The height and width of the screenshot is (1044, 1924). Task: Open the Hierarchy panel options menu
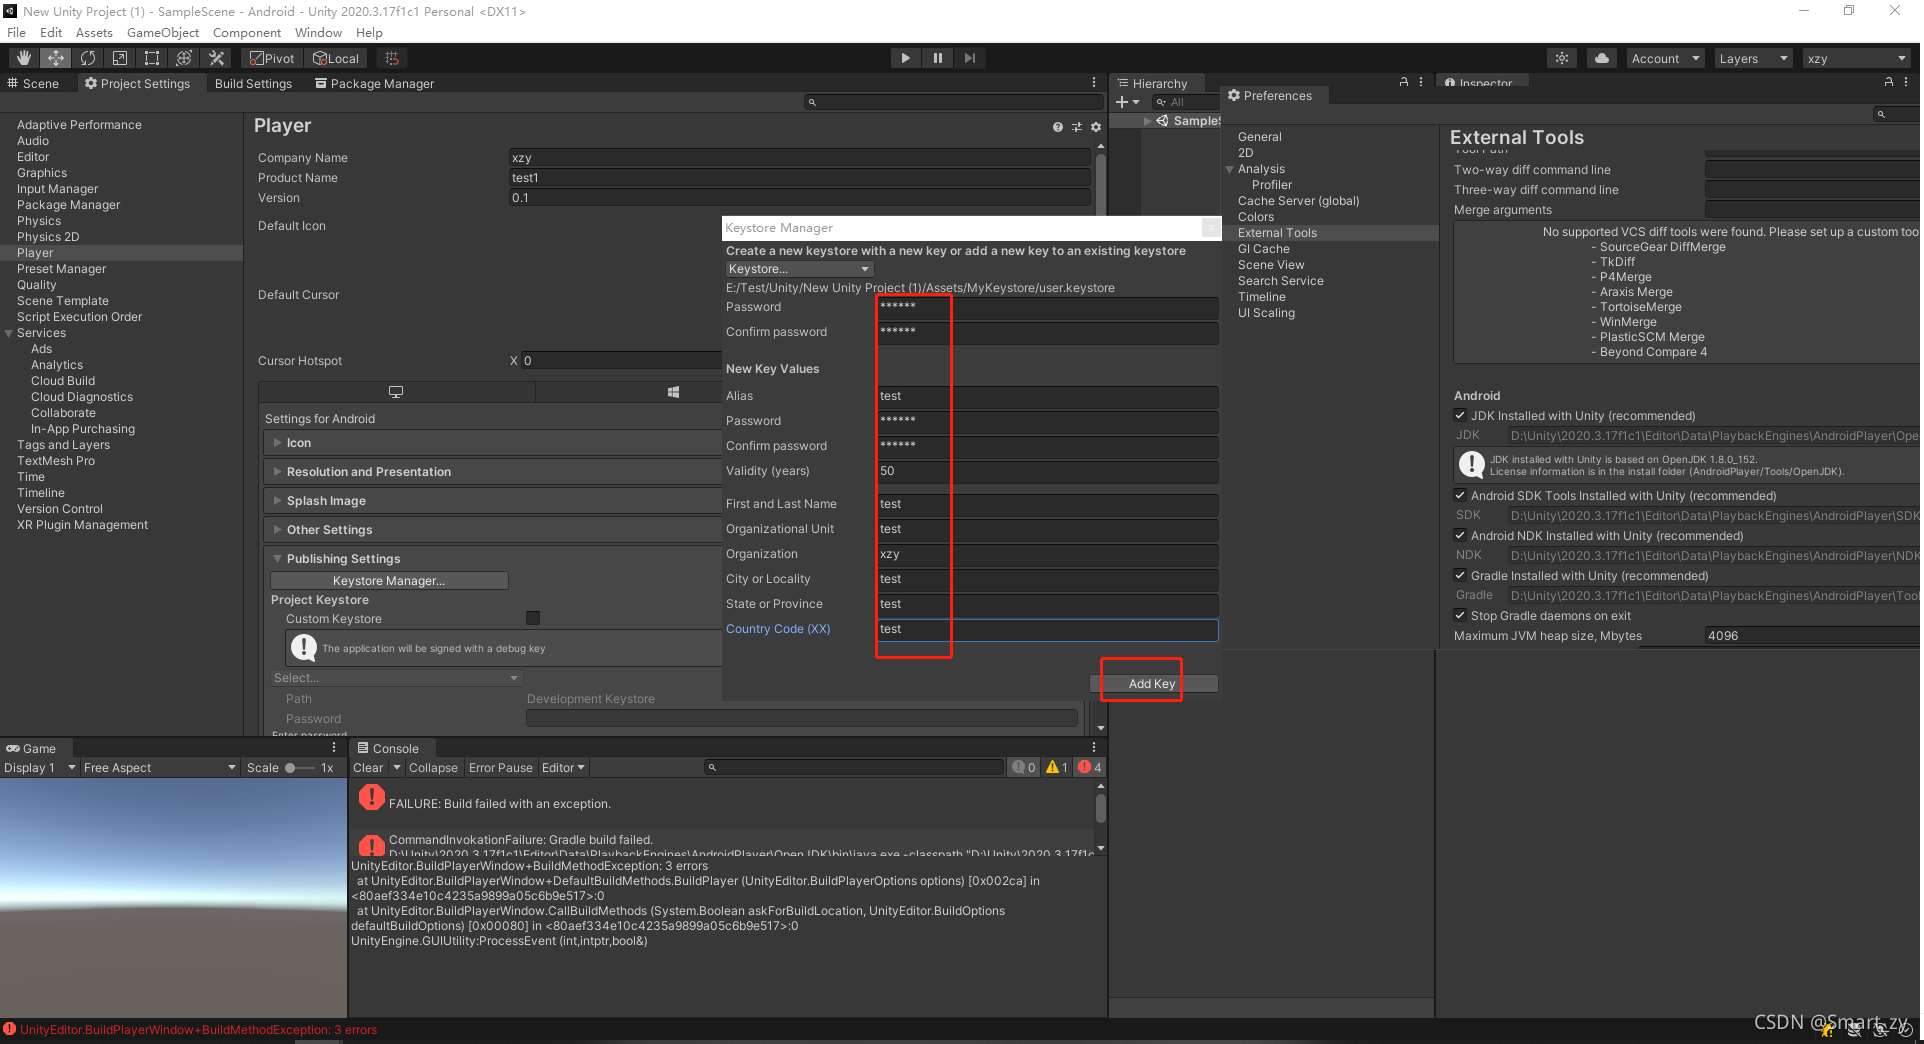pos(1421,82)
